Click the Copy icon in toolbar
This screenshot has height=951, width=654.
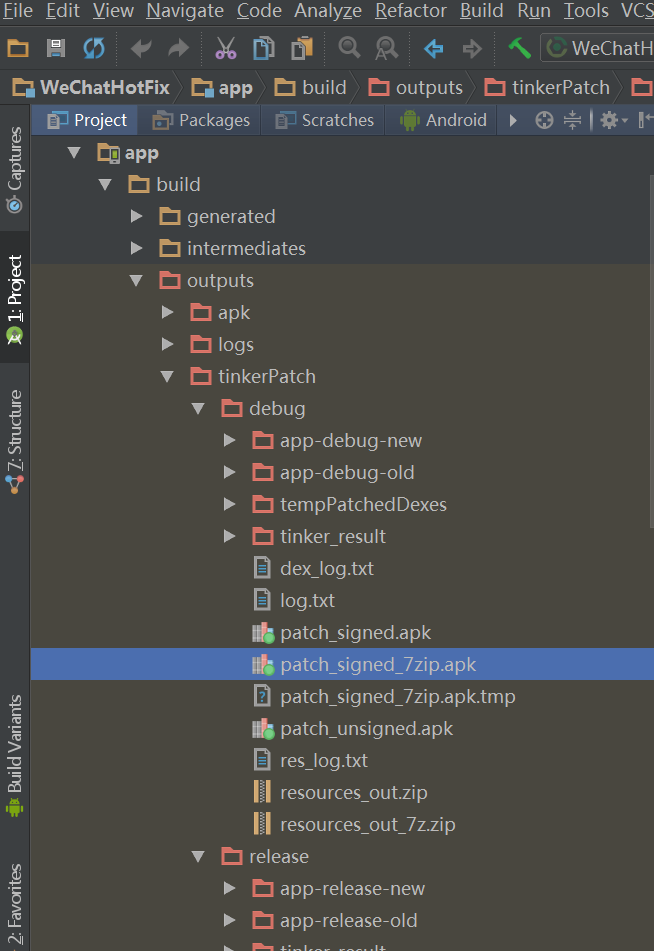point(263,48)
